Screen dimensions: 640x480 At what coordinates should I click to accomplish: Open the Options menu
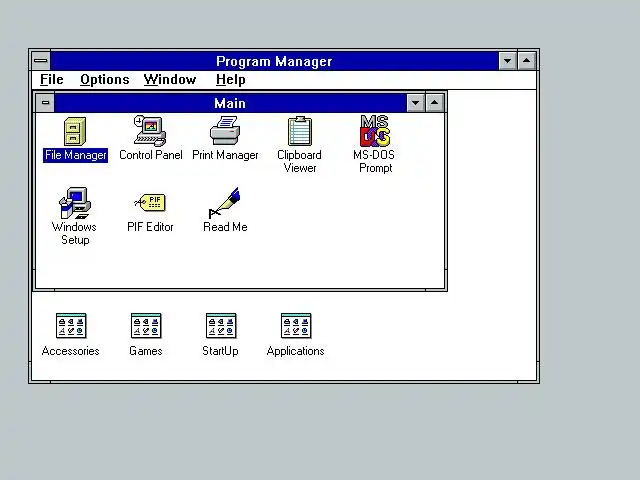pyautogui.click(x=105, y=80)
